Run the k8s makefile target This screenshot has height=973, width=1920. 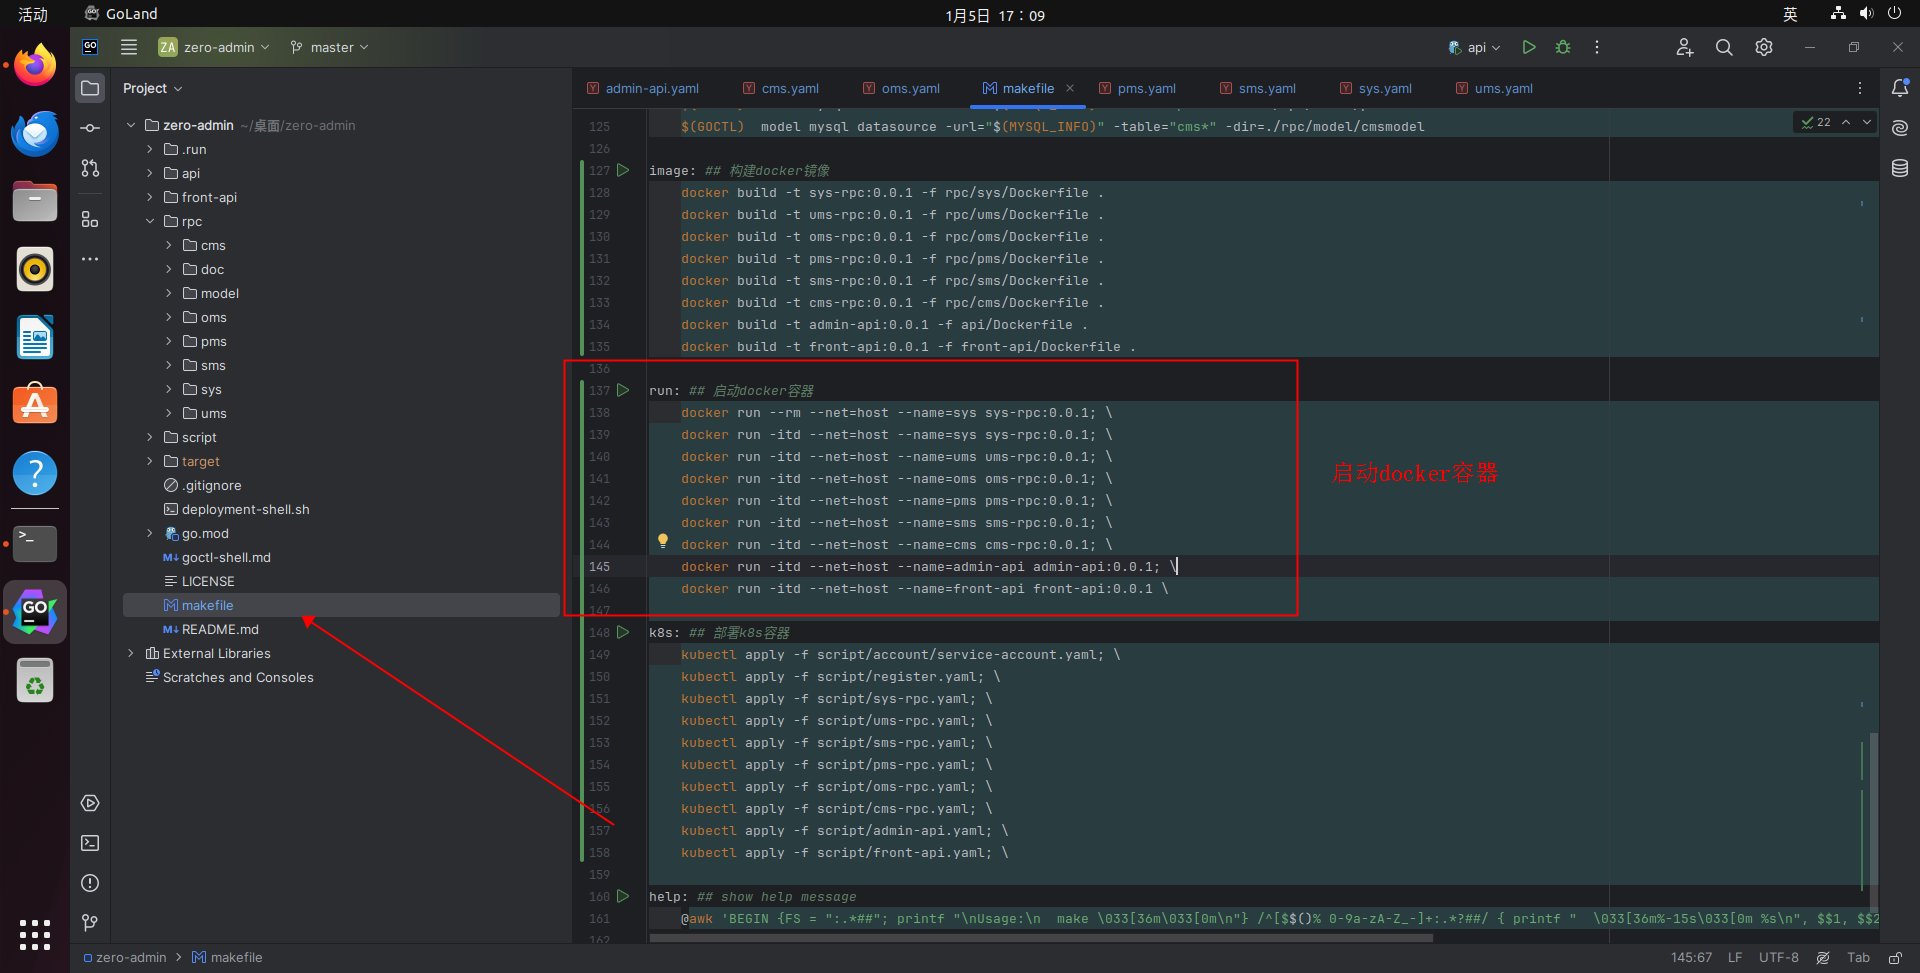623,632
